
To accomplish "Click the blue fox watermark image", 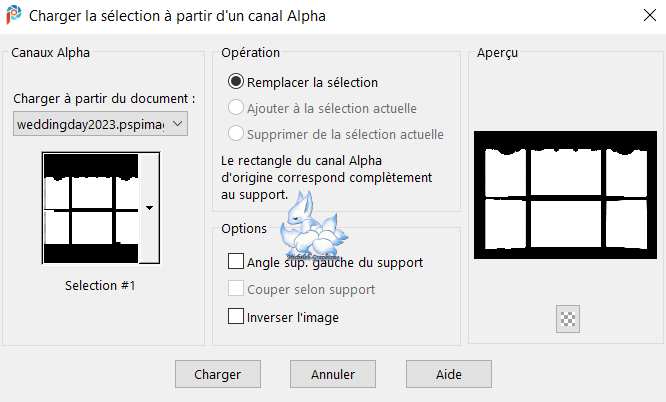I will (313, 226).
